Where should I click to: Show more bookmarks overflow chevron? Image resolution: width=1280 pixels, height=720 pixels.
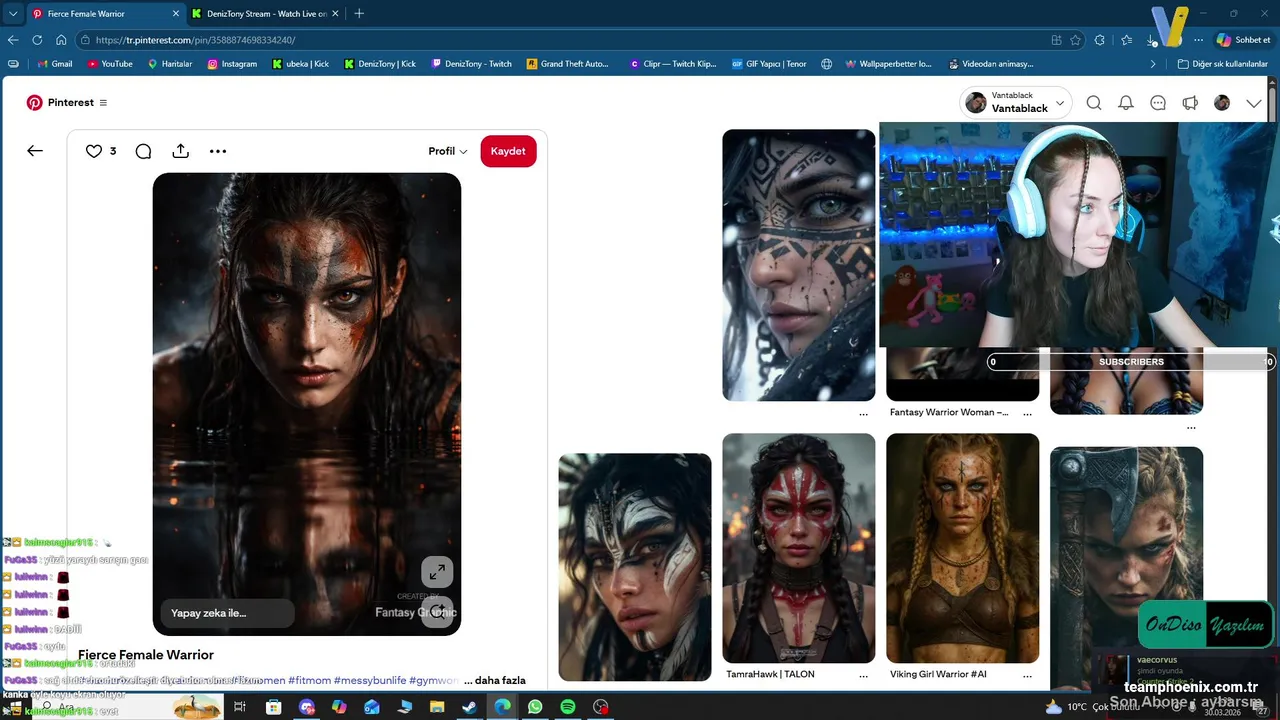click(1153, 64)
